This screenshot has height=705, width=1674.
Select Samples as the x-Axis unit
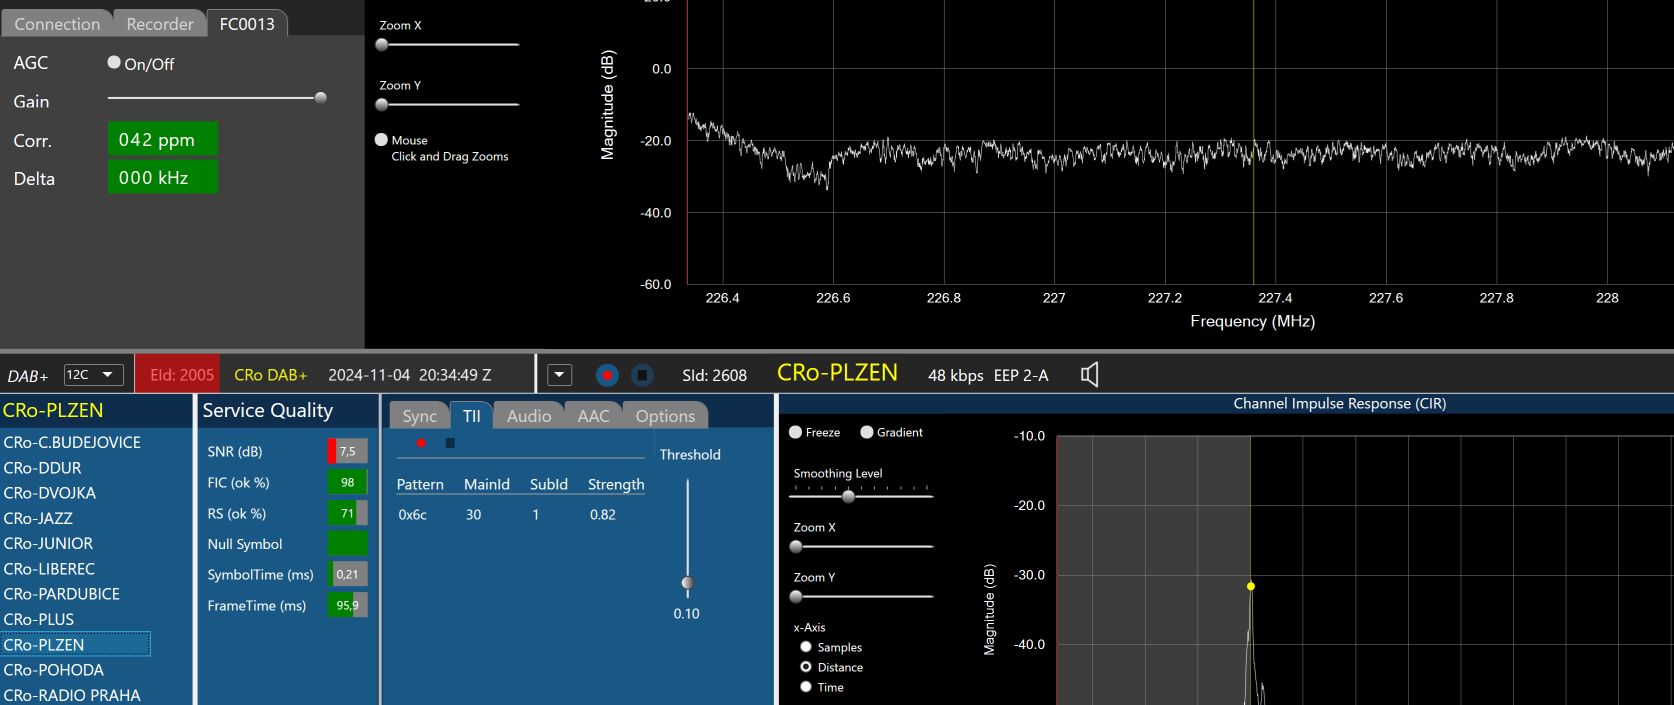pyautogui.click(x=806, y=647)
